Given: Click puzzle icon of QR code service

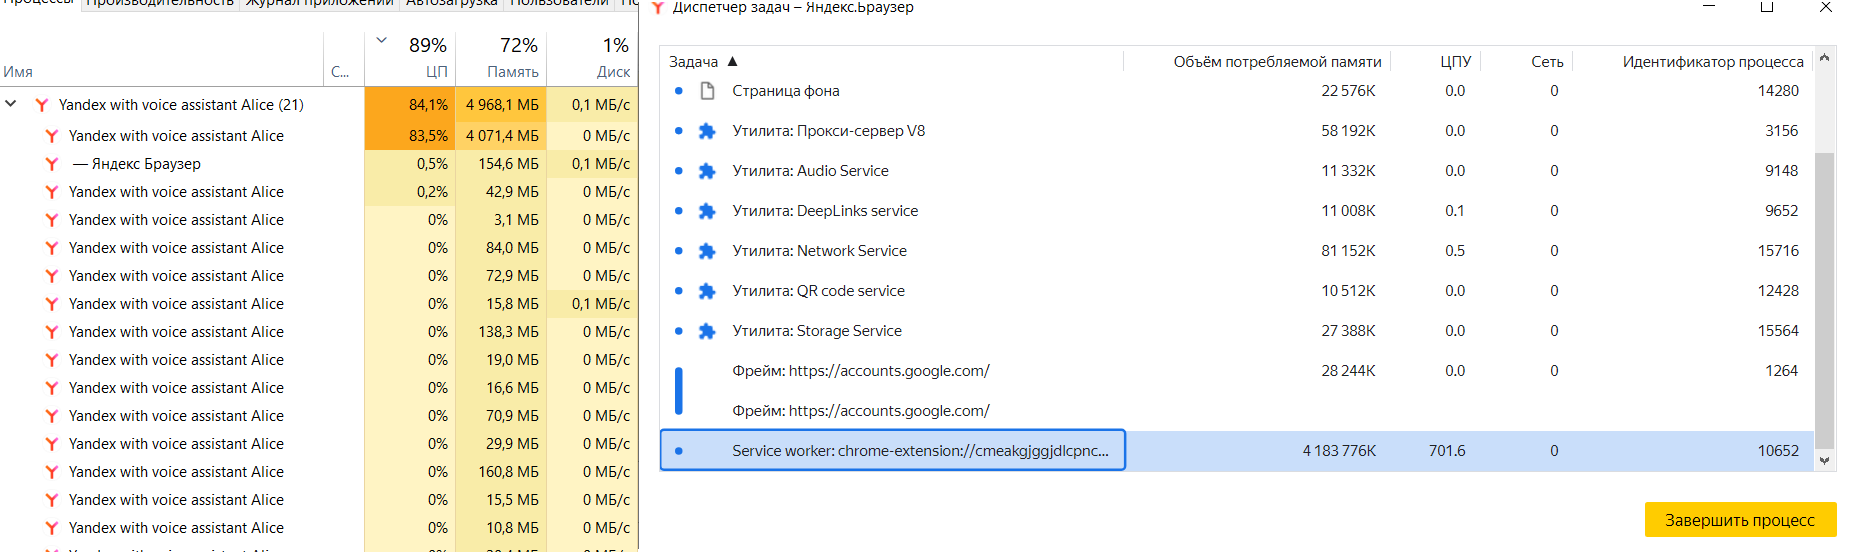Looking at the screenshot, I should coord(707,291).
